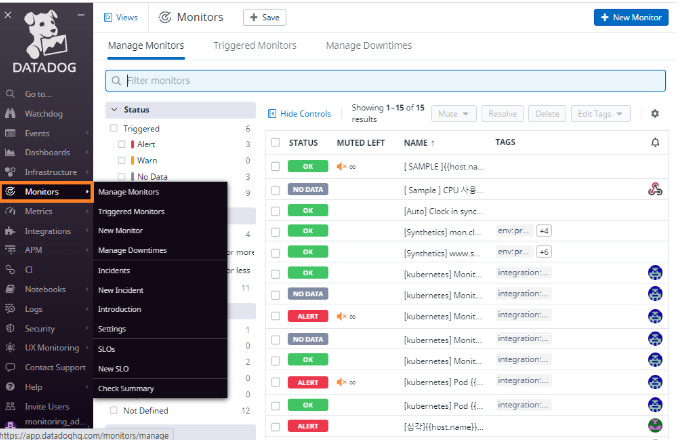
Task: Open Help question mark icon
Action: pyautogui.click(x=10, y=387)
